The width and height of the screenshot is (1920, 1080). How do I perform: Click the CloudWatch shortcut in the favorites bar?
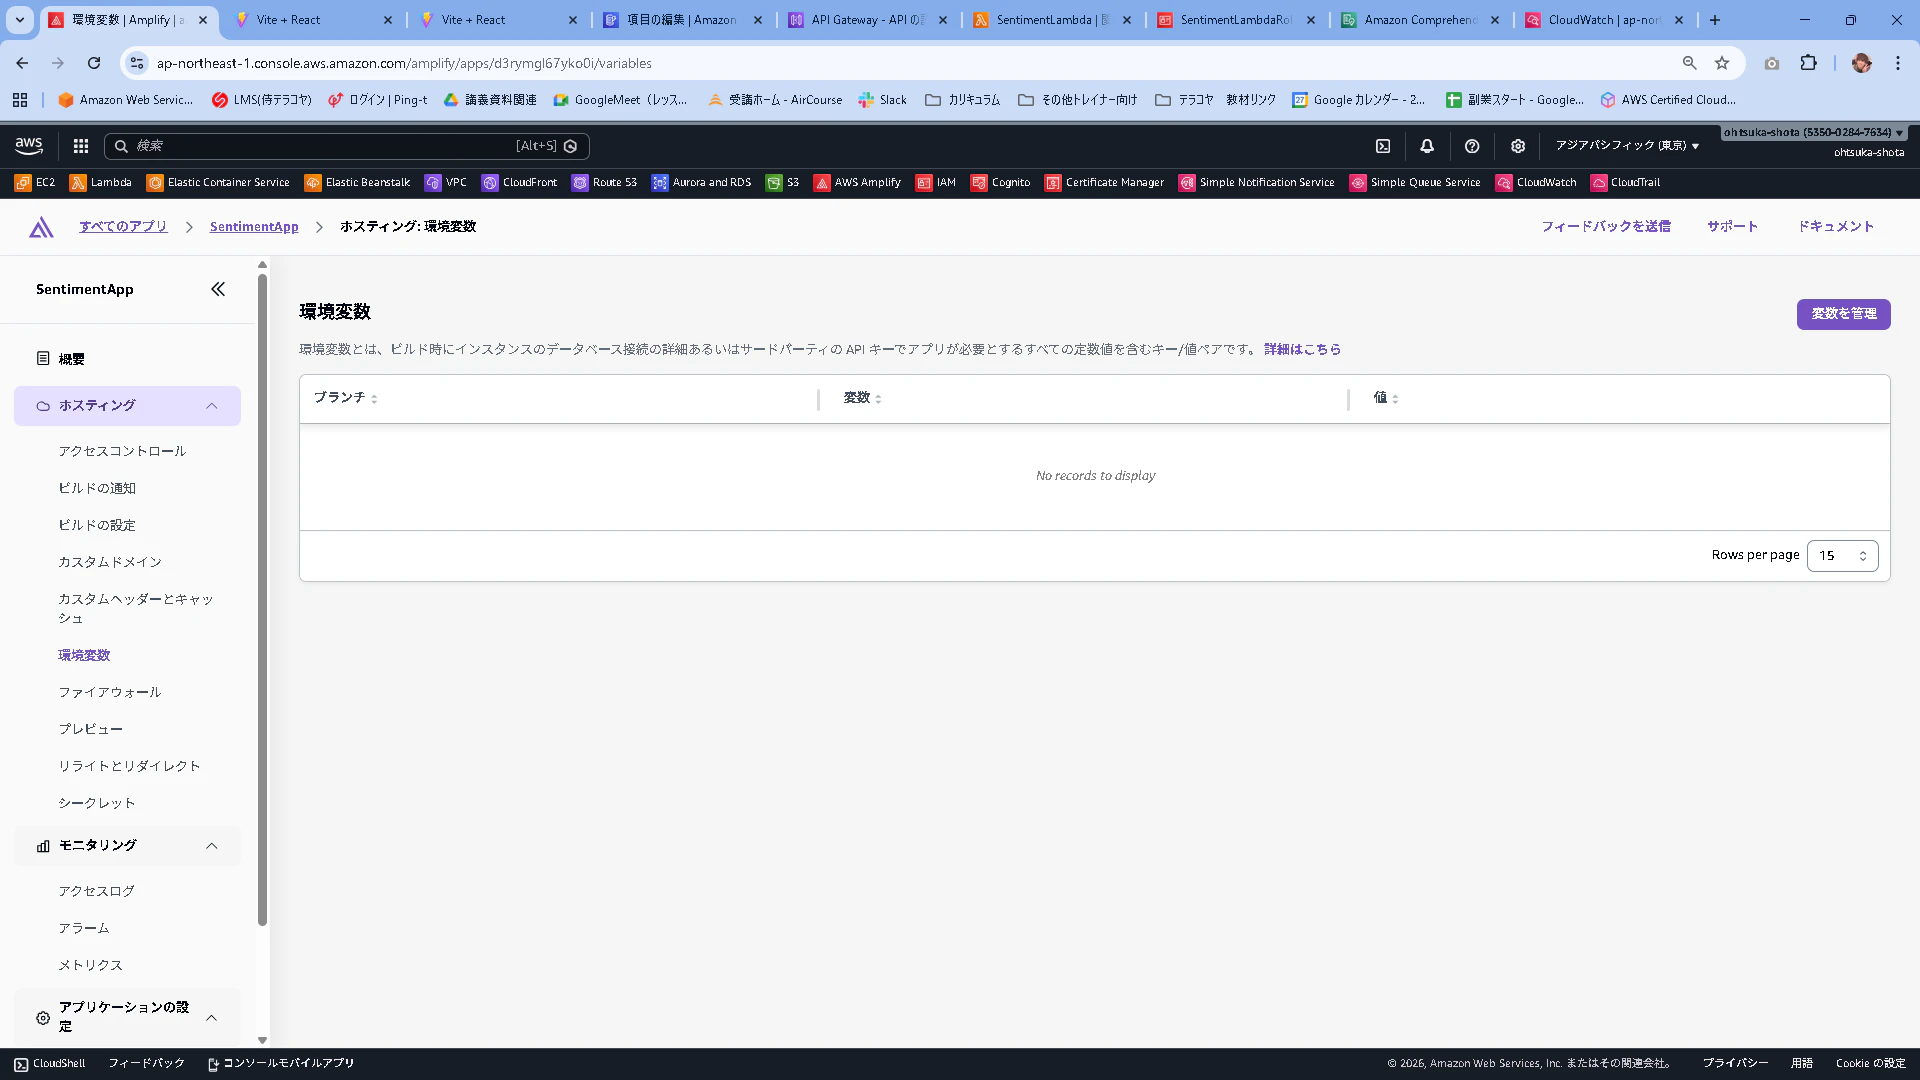click(x=1535, y=183)
